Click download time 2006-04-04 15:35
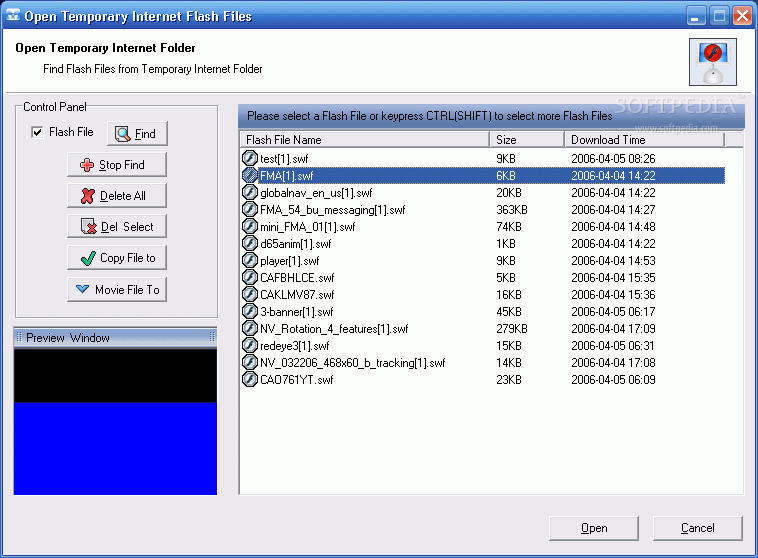This screenshot has height=558, width=758. tap(613, 278)
